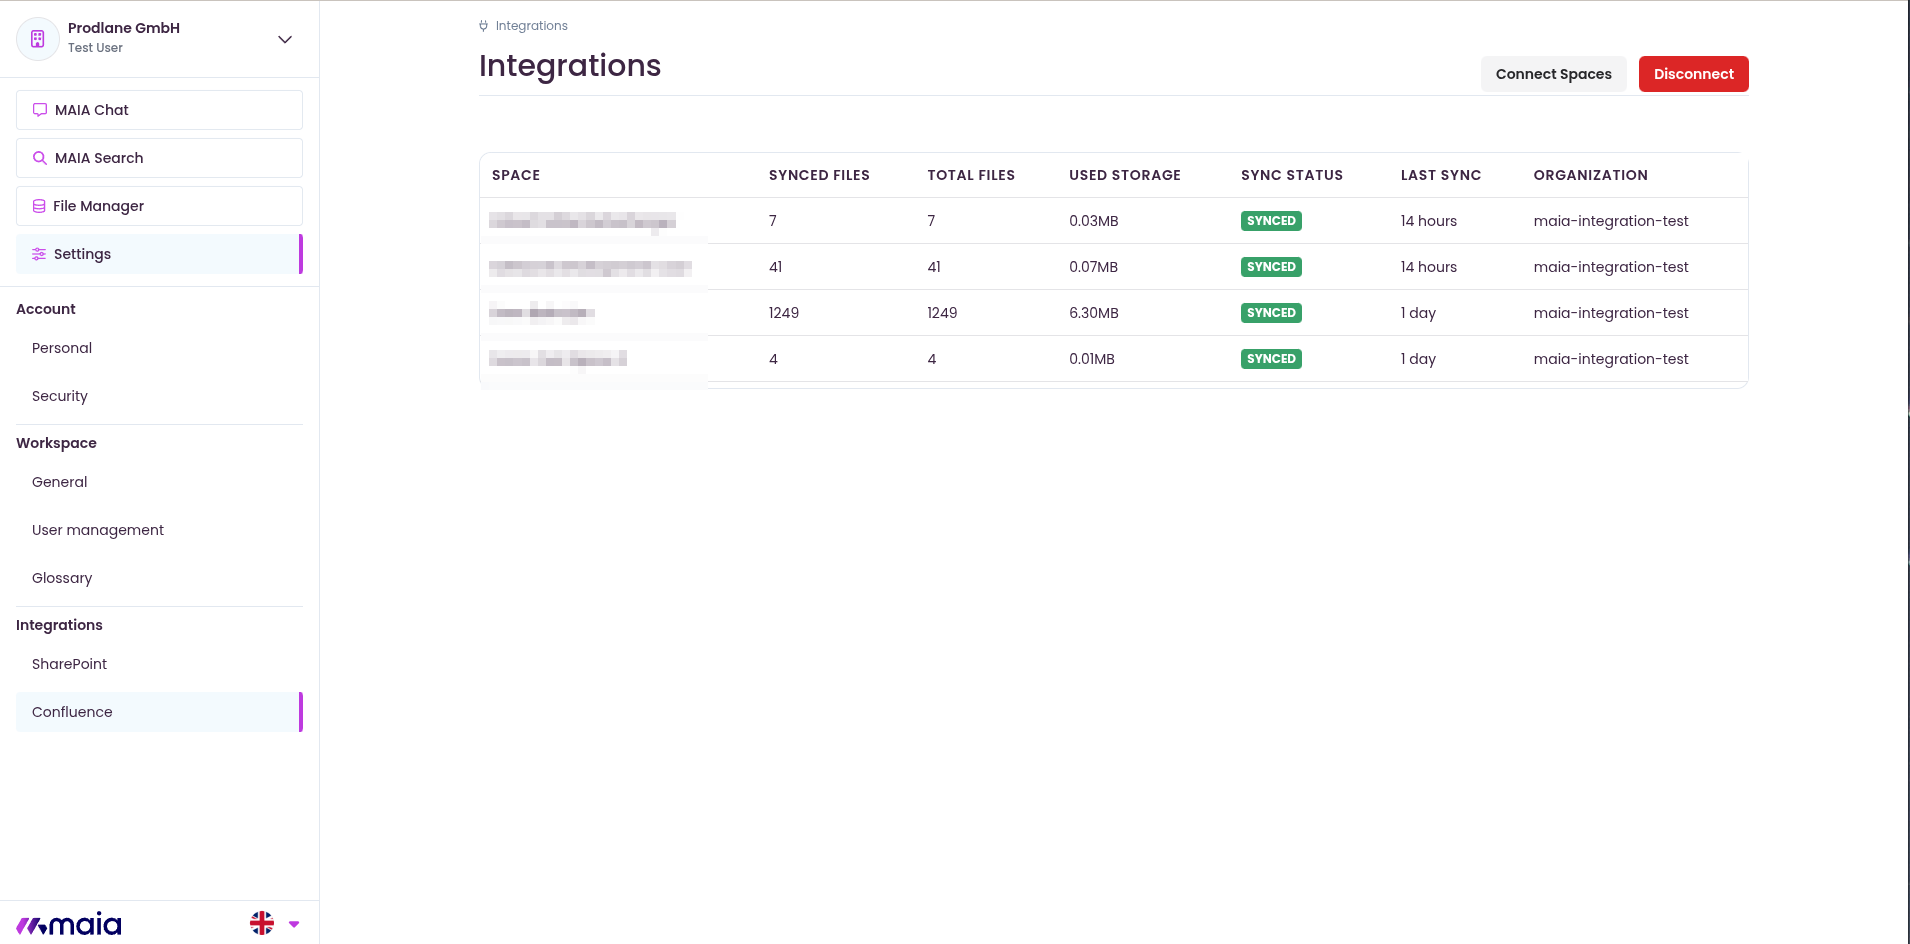1910x944 pixels.
Task: Click the SYNCED FILES column header
Action: tap(819, 175)
